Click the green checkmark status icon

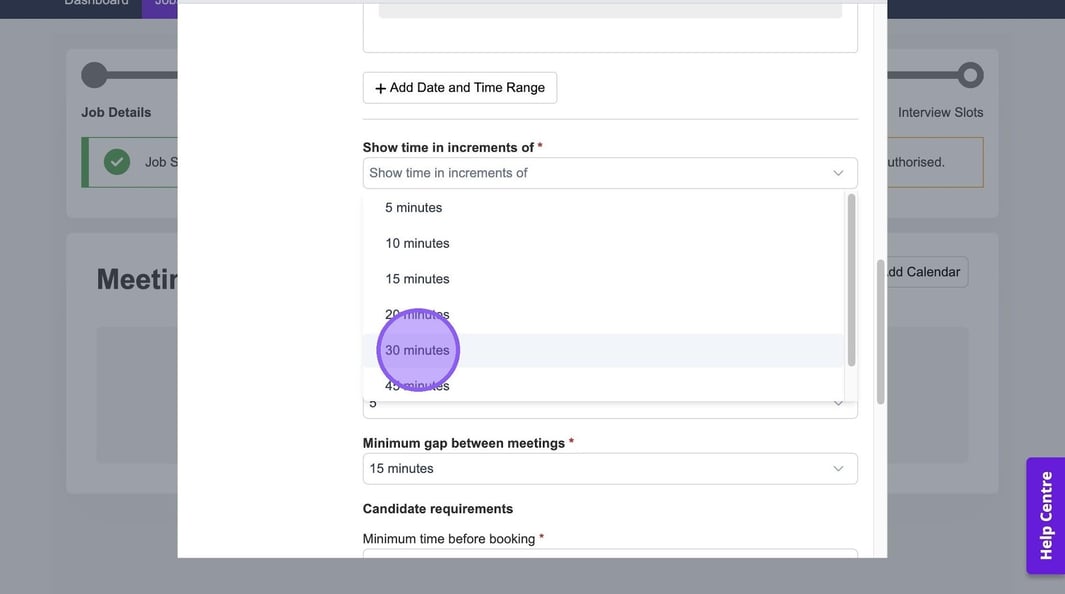click(x=117, y=162)
